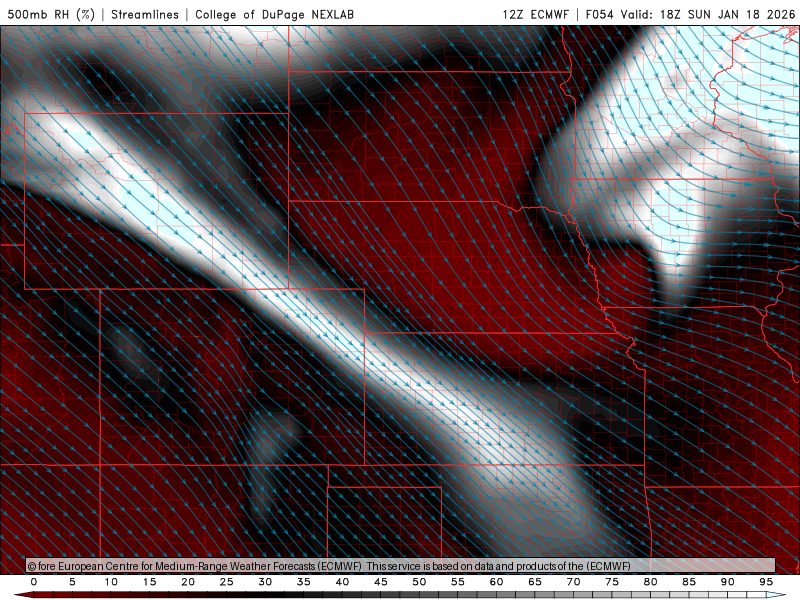Click the '95' color scale label

pos(766,582)
